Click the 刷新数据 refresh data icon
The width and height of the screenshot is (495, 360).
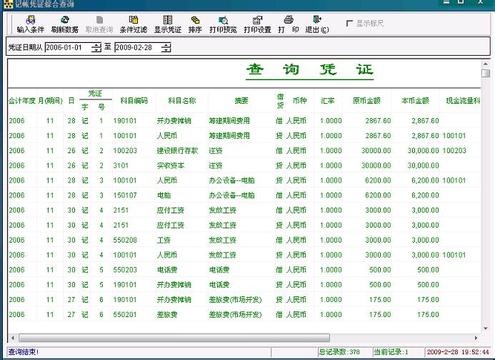click(65, 24)
